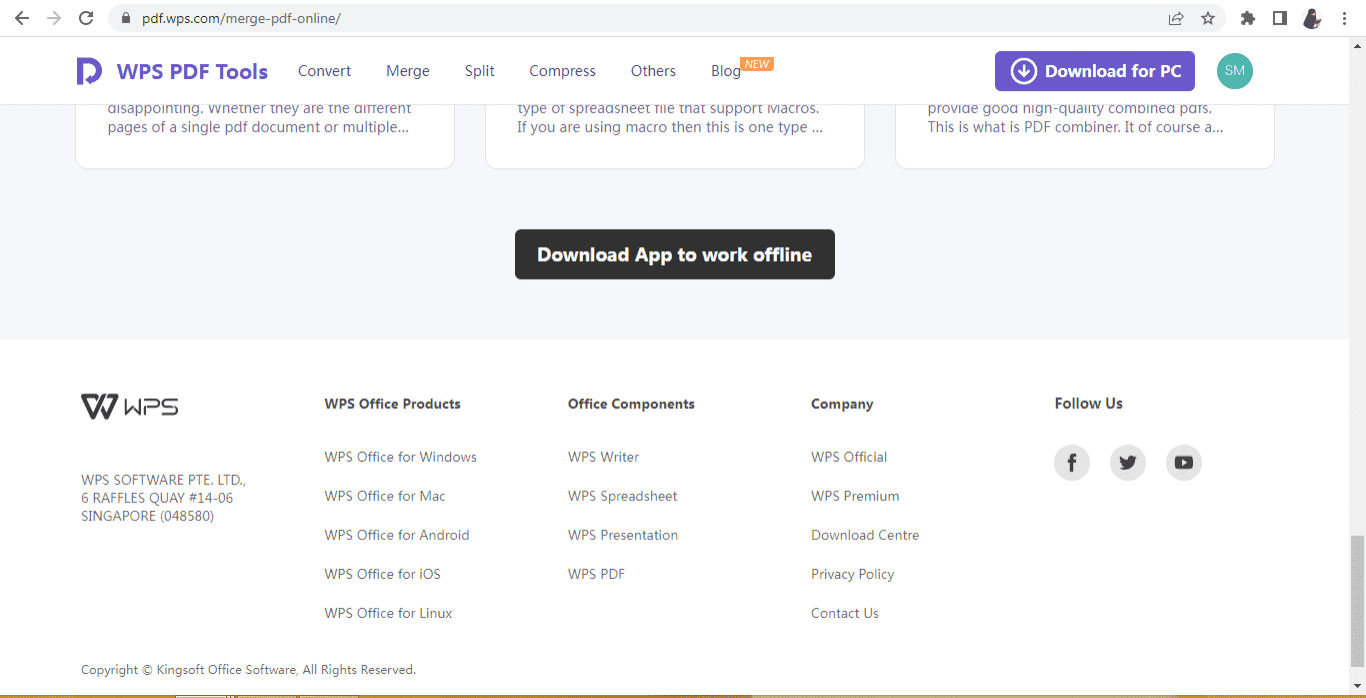Viewport: 1366px width, 698px height.
Task: Open WPS Office for Windows link
Action: click(x=400, y=457)
